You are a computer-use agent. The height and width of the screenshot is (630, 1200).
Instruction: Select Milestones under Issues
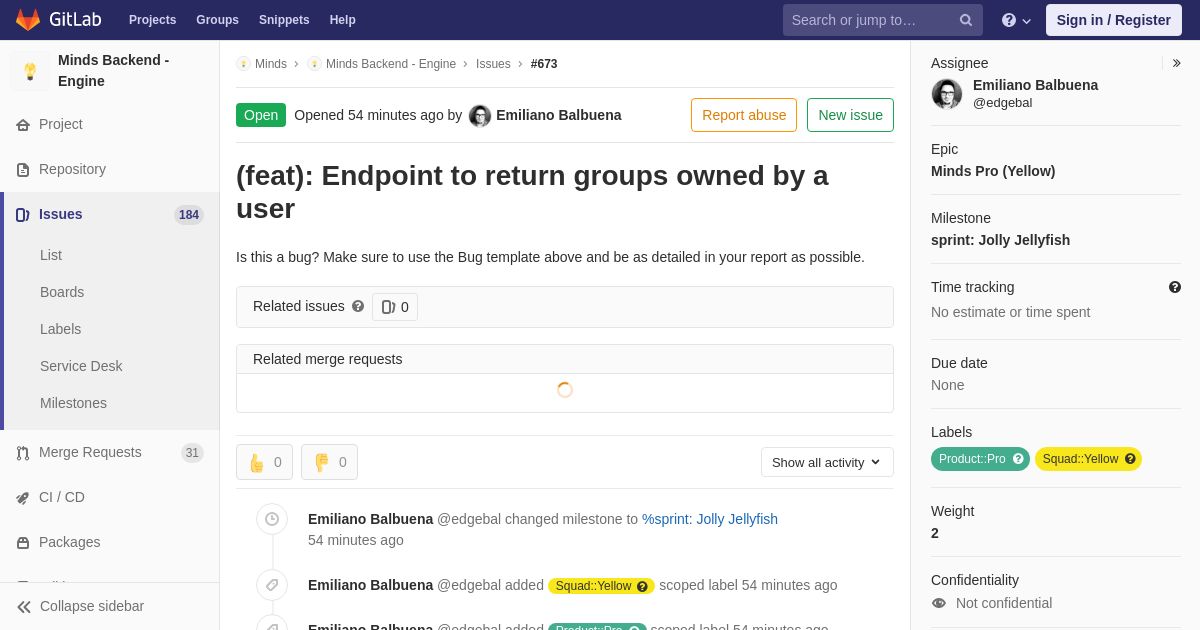[x=73, y=403]
